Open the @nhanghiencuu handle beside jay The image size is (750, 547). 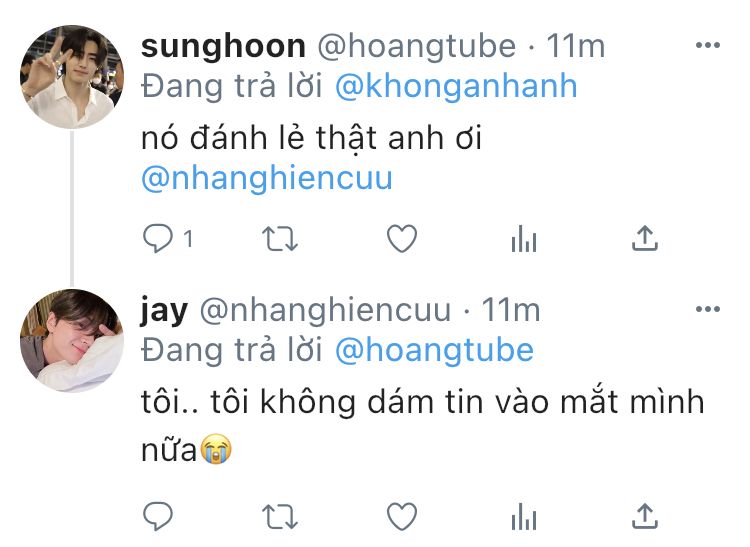tap(325, 310)
